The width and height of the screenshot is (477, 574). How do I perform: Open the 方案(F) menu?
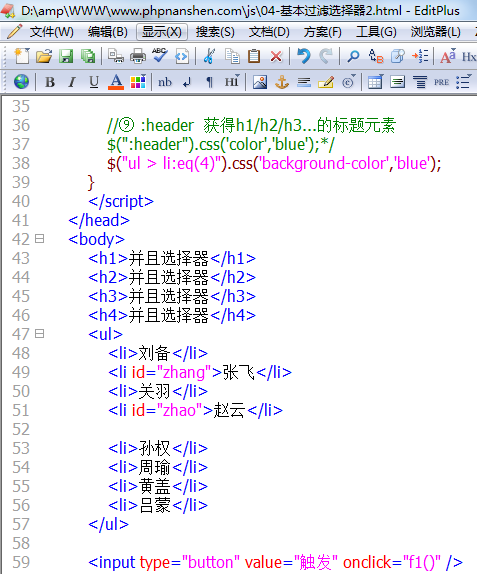[323, 32]
